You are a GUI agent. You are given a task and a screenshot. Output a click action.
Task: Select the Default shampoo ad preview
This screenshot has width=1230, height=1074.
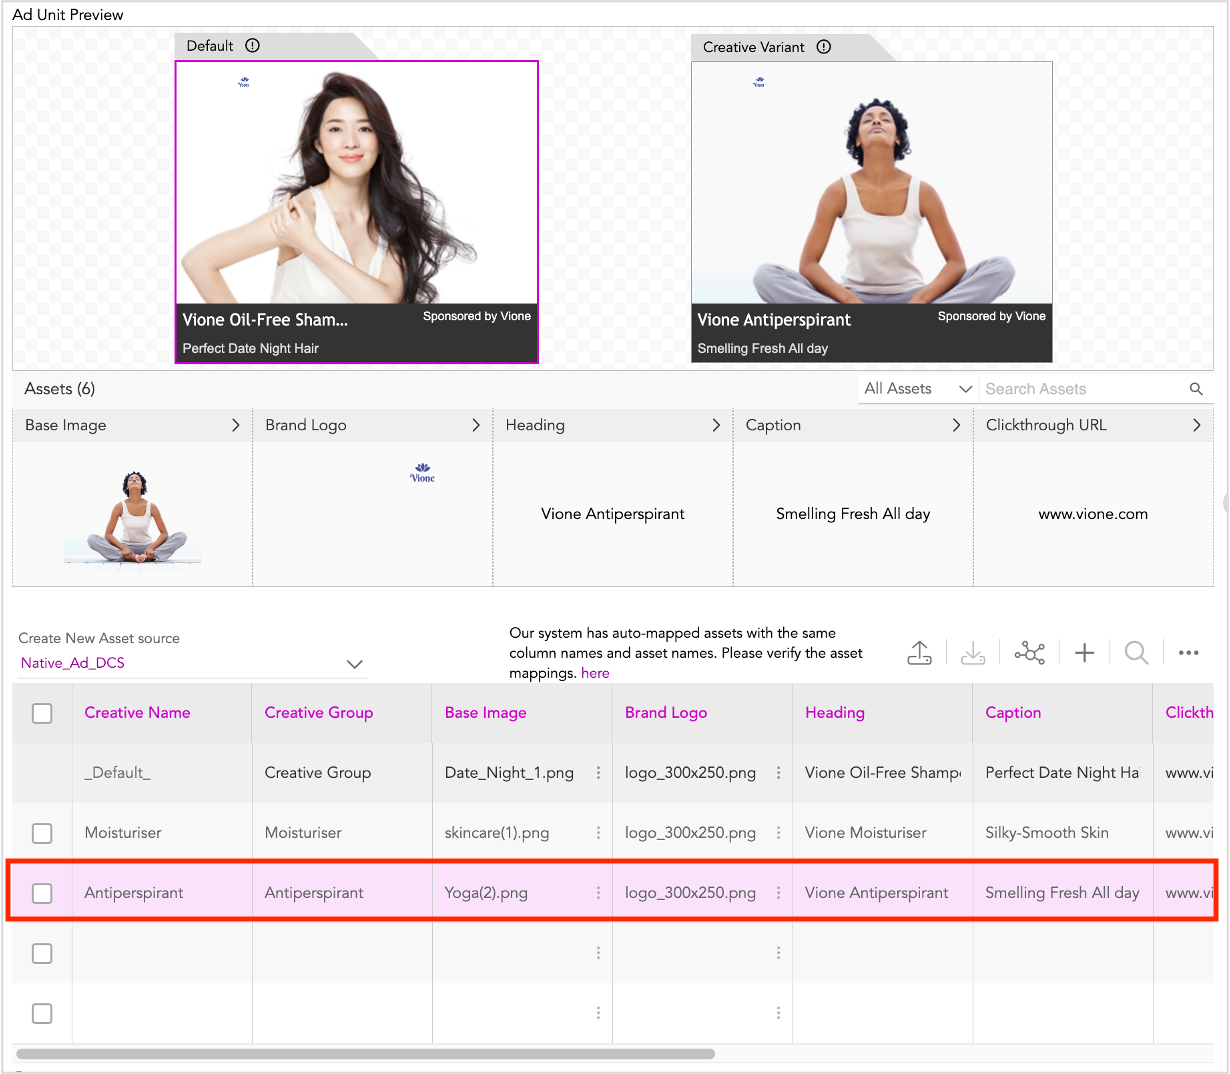point(357,212)
